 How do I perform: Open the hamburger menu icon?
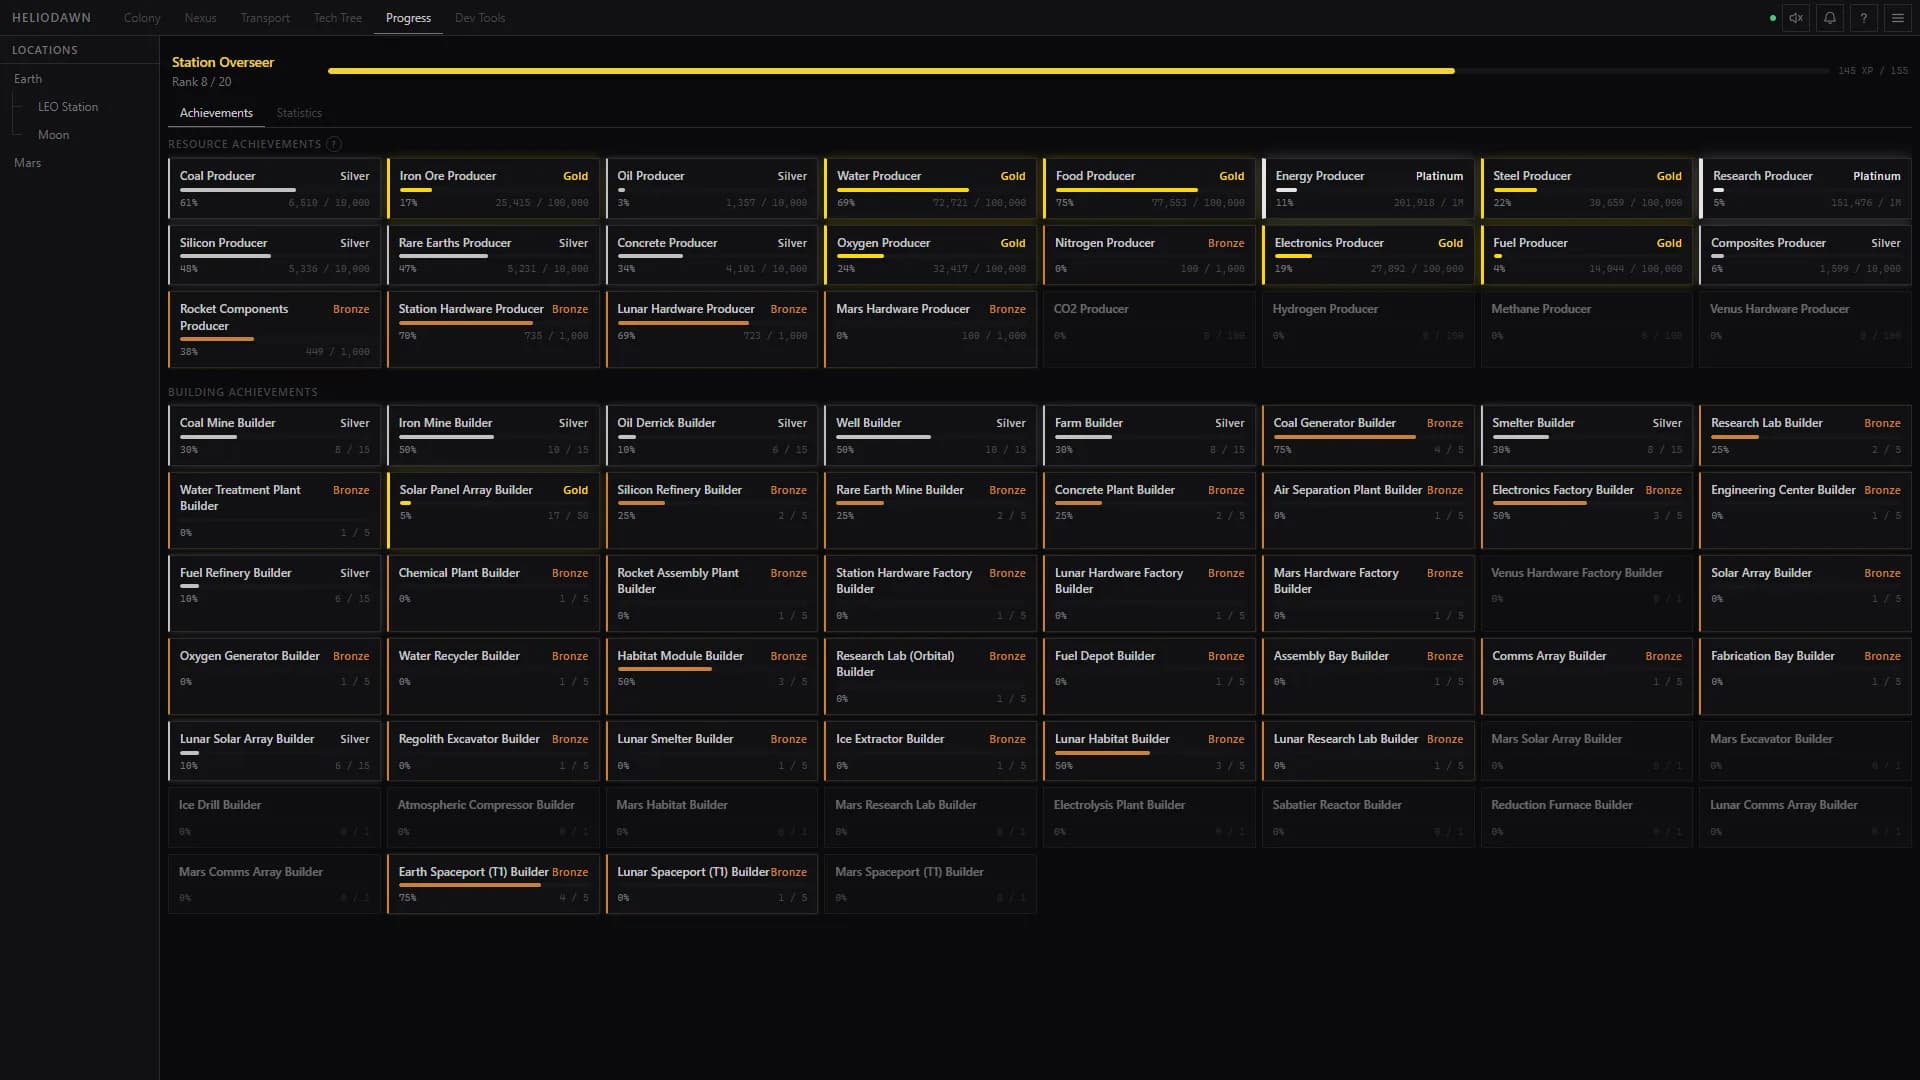pyautogui.click(x=1898, y=18)
